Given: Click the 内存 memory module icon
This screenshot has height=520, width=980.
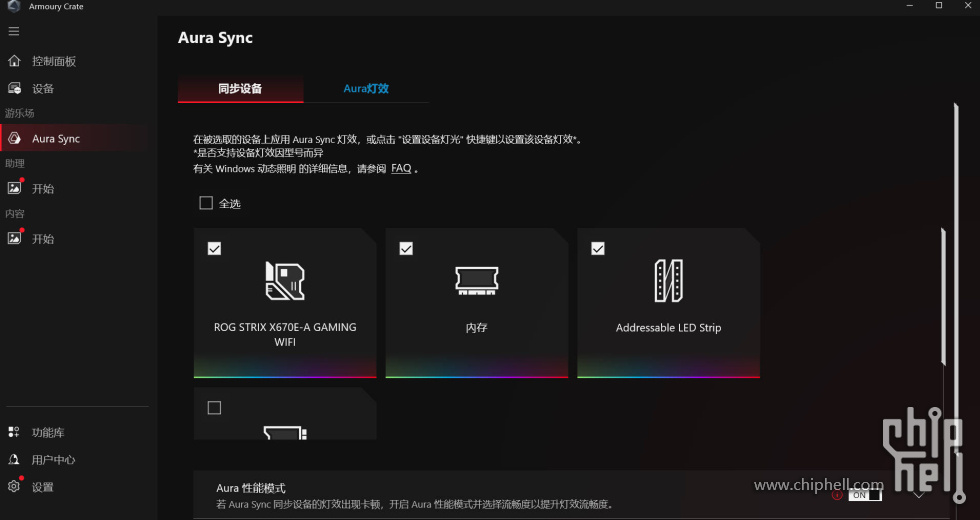Looking at the screenshot, I should [x=476, y=281].
